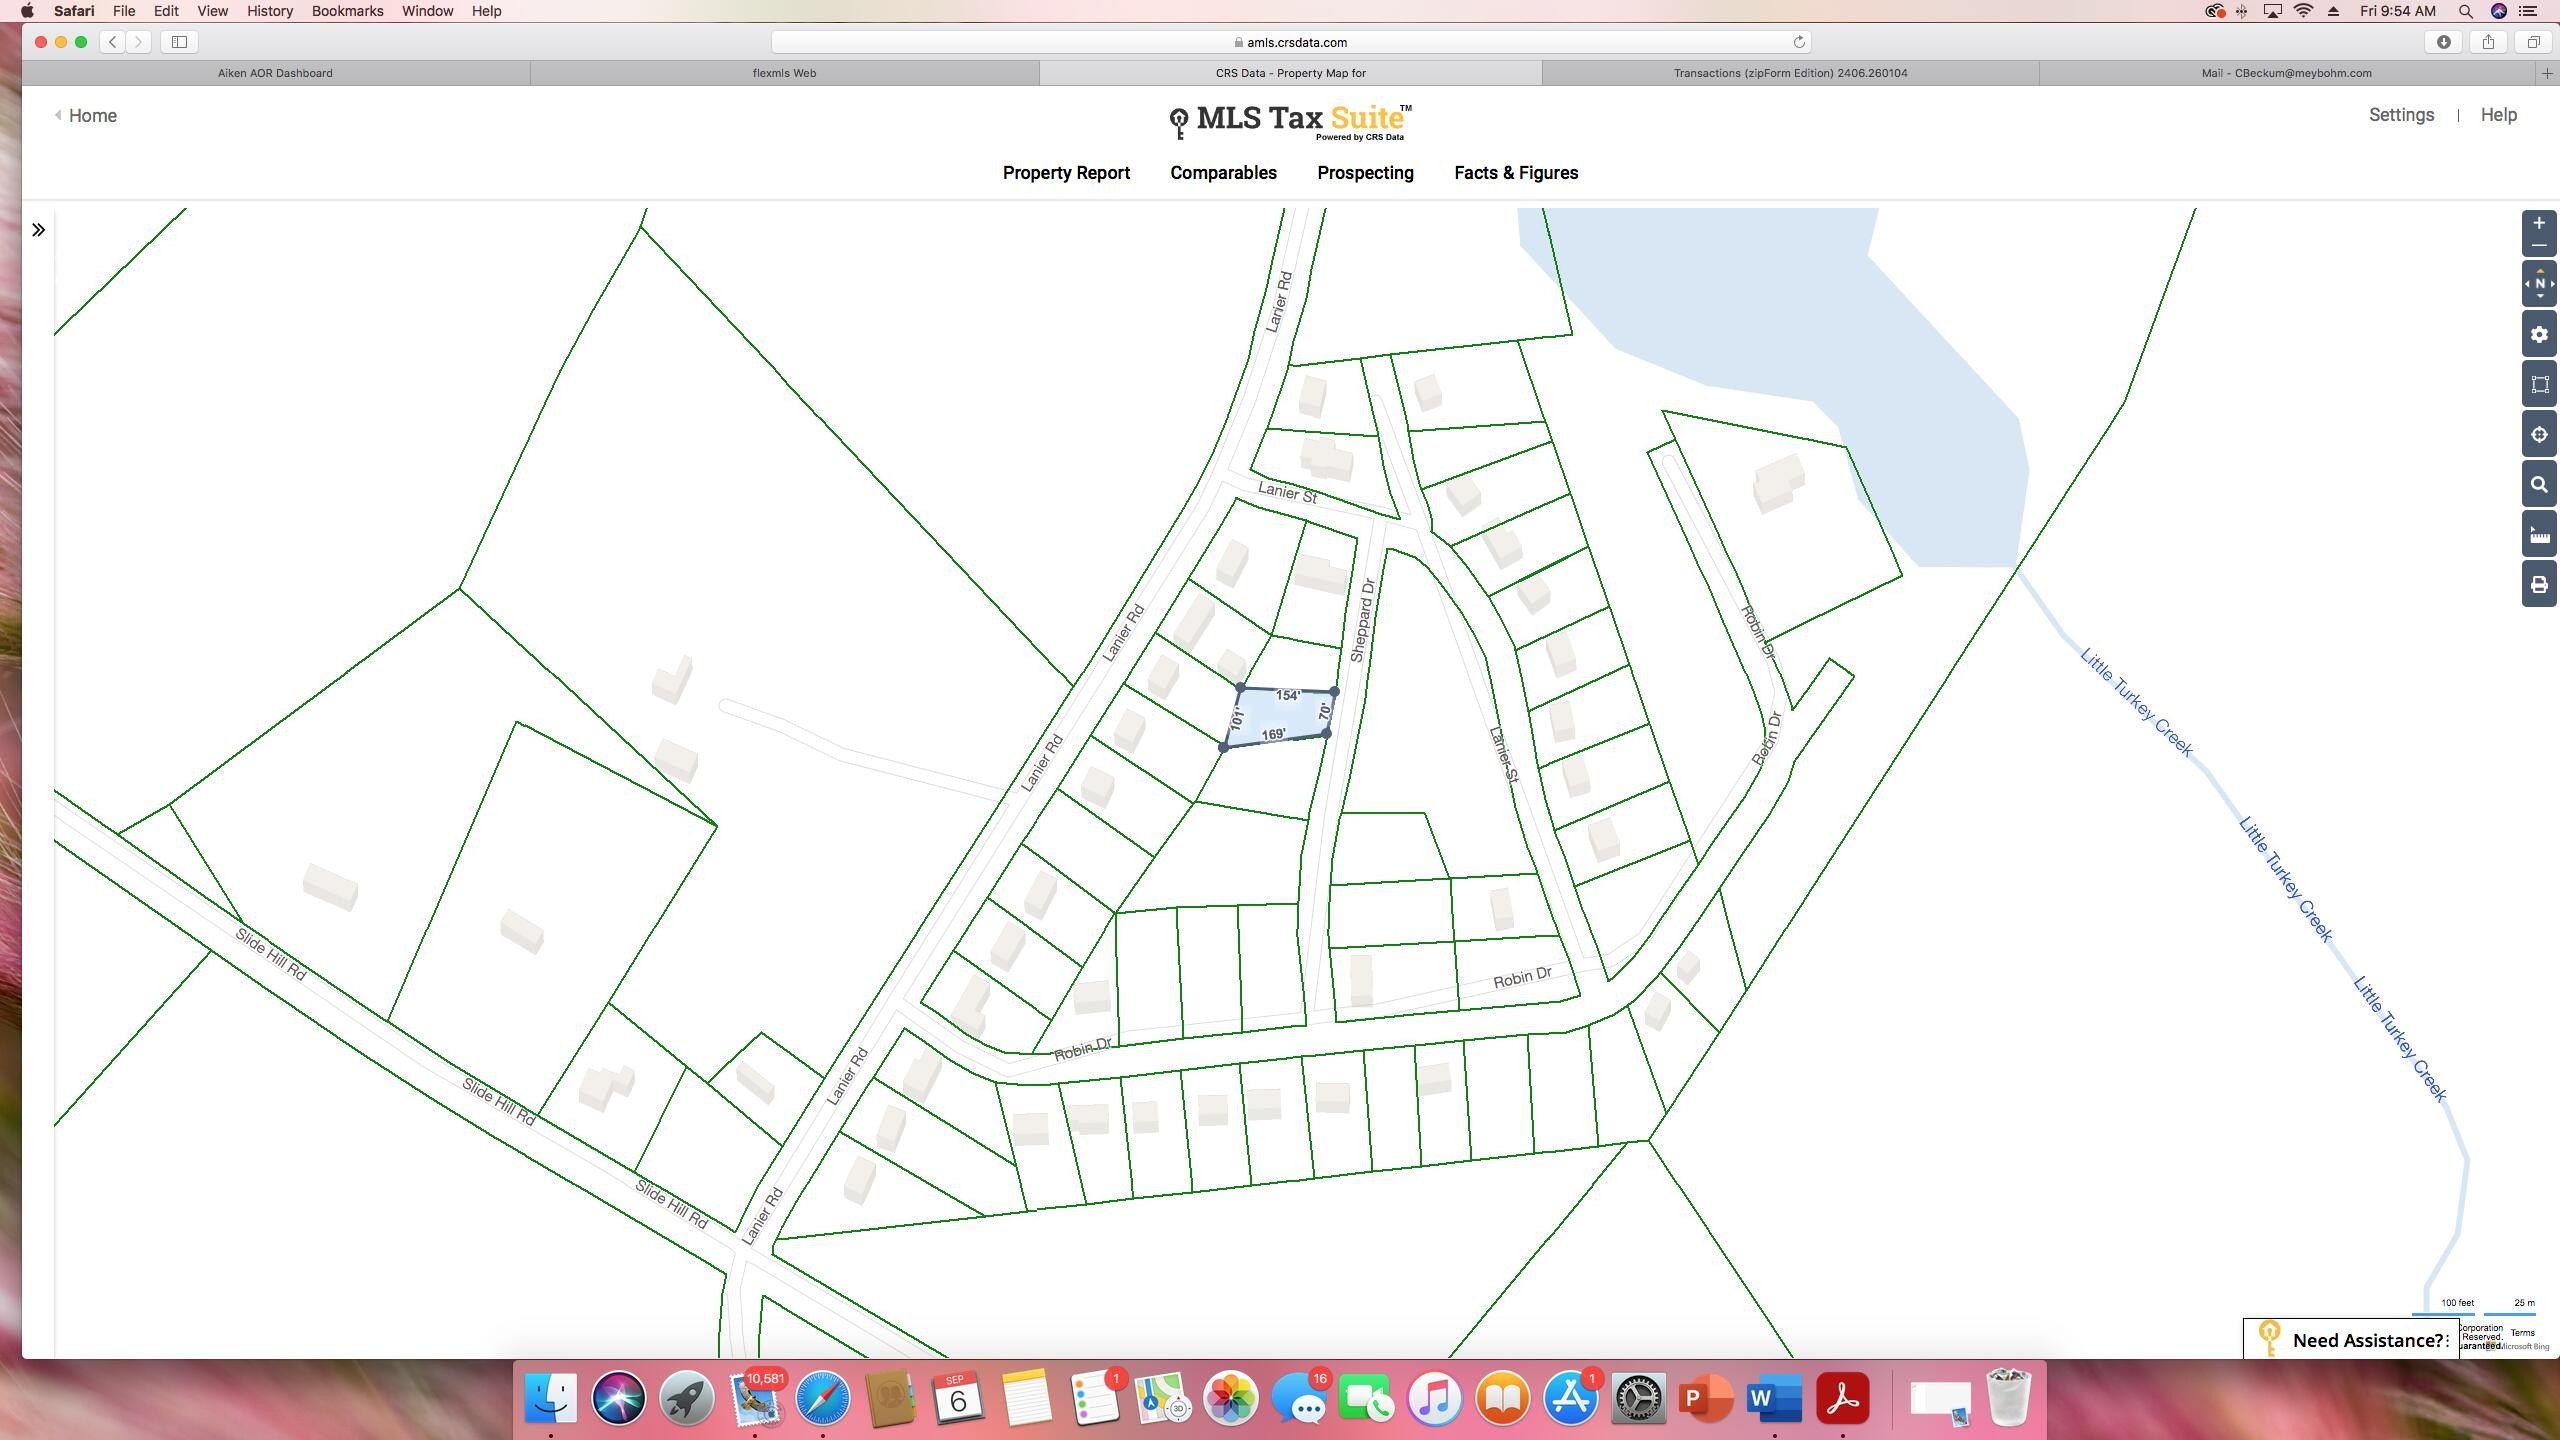Open Settings link
The height and width of the screenshot is (1440, 2560).
(x=2401, y=115)
